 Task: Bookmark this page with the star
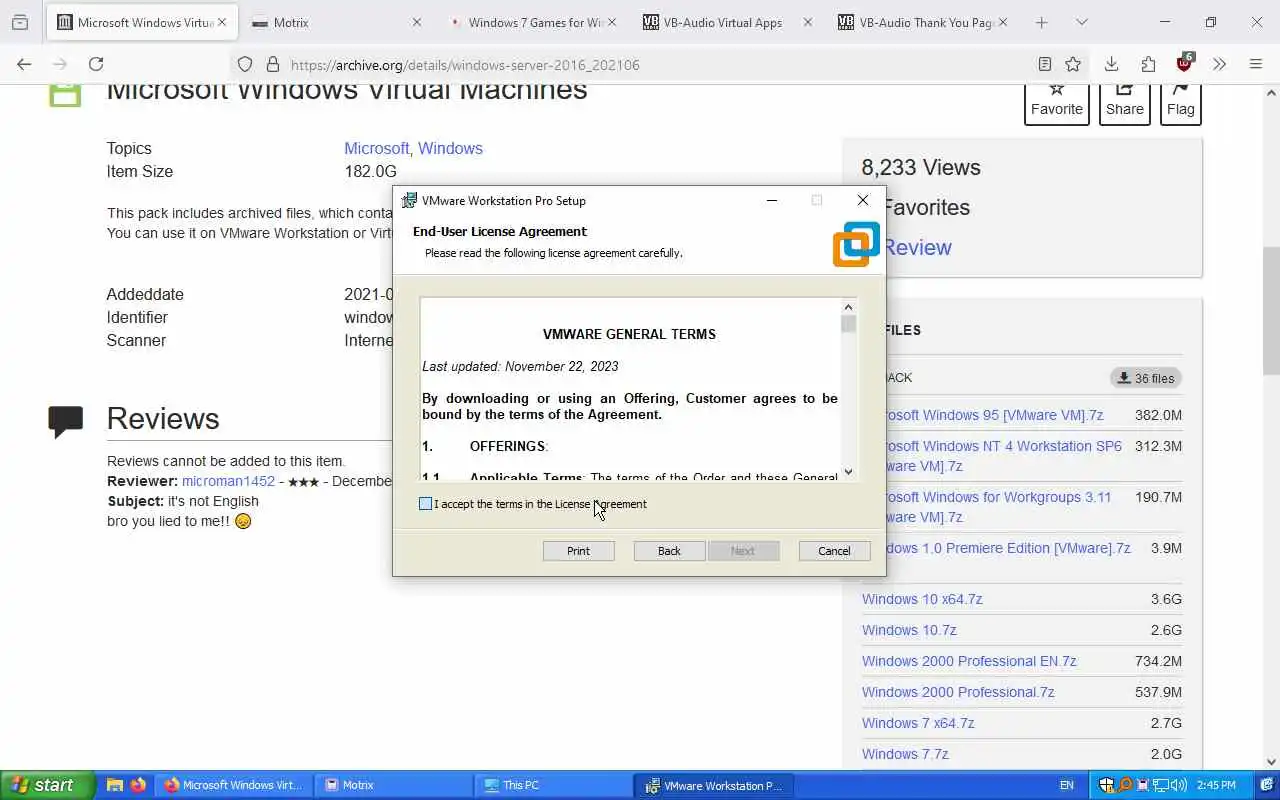coord(1073,64)
